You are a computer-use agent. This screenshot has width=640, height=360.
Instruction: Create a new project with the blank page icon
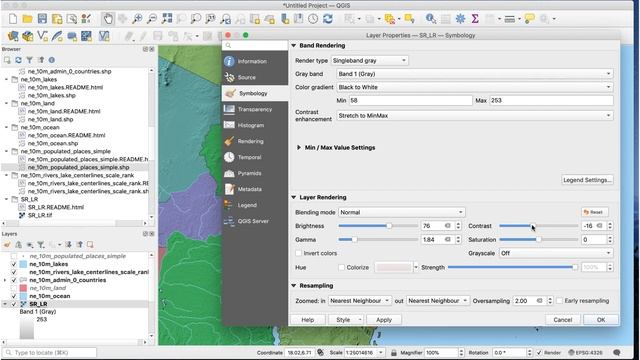(x=13, y=19)
